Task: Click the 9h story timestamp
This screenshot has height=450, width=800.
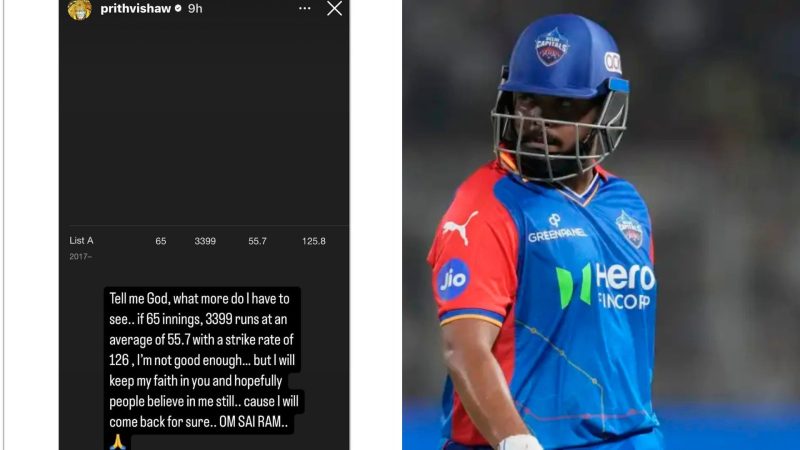Action: pyautogui.click(x=195, y=9)
